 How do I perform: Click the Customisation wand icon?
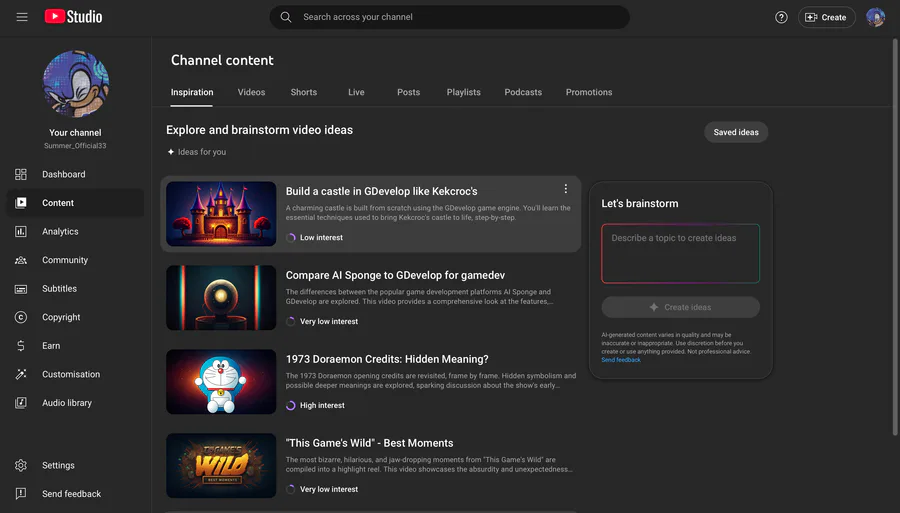pyautogui.click(x=21, y=374)
